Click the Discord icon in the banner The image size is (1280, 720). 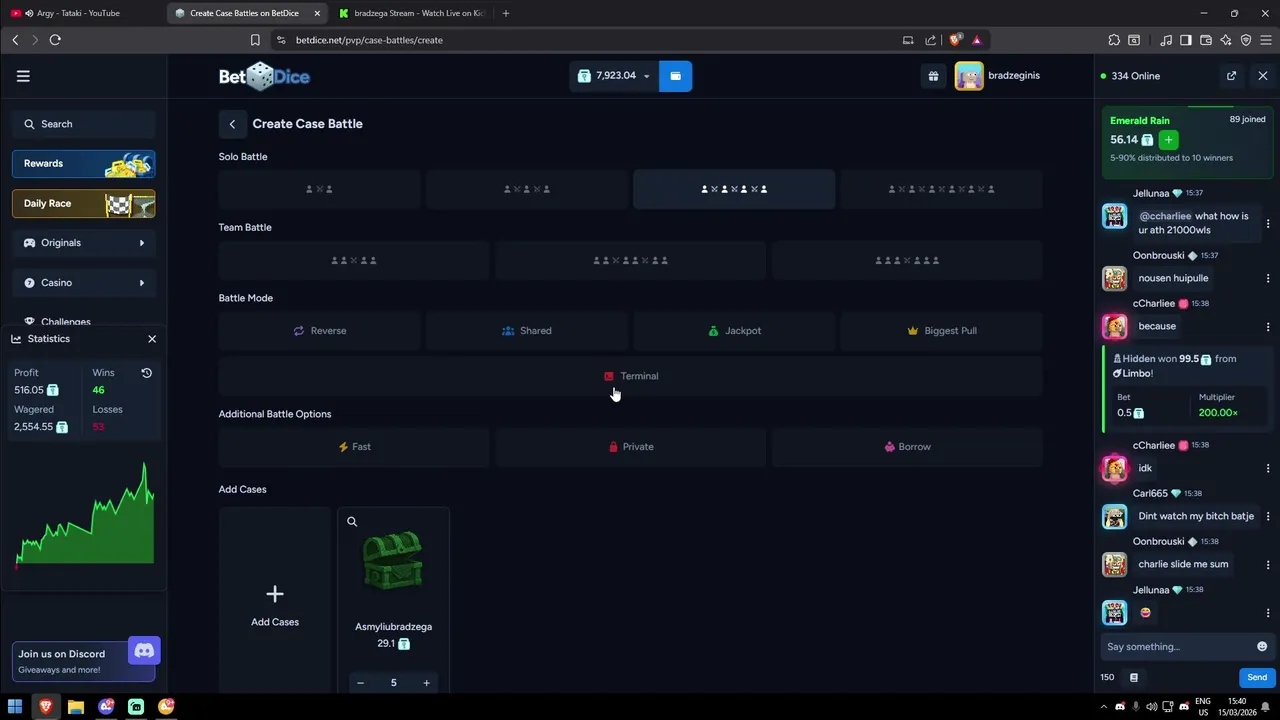144,651
